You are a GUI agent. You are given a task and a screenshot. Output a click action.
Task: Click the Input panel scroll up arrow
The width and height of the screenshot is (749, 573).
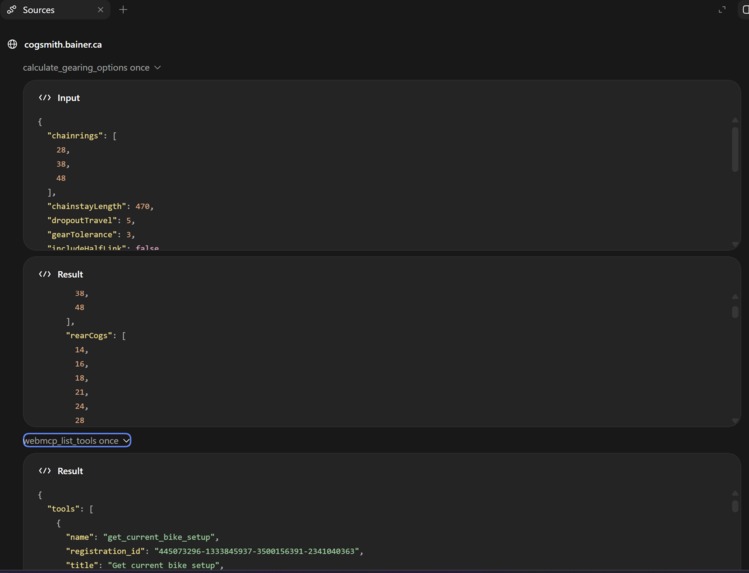[x=735, y=120]
